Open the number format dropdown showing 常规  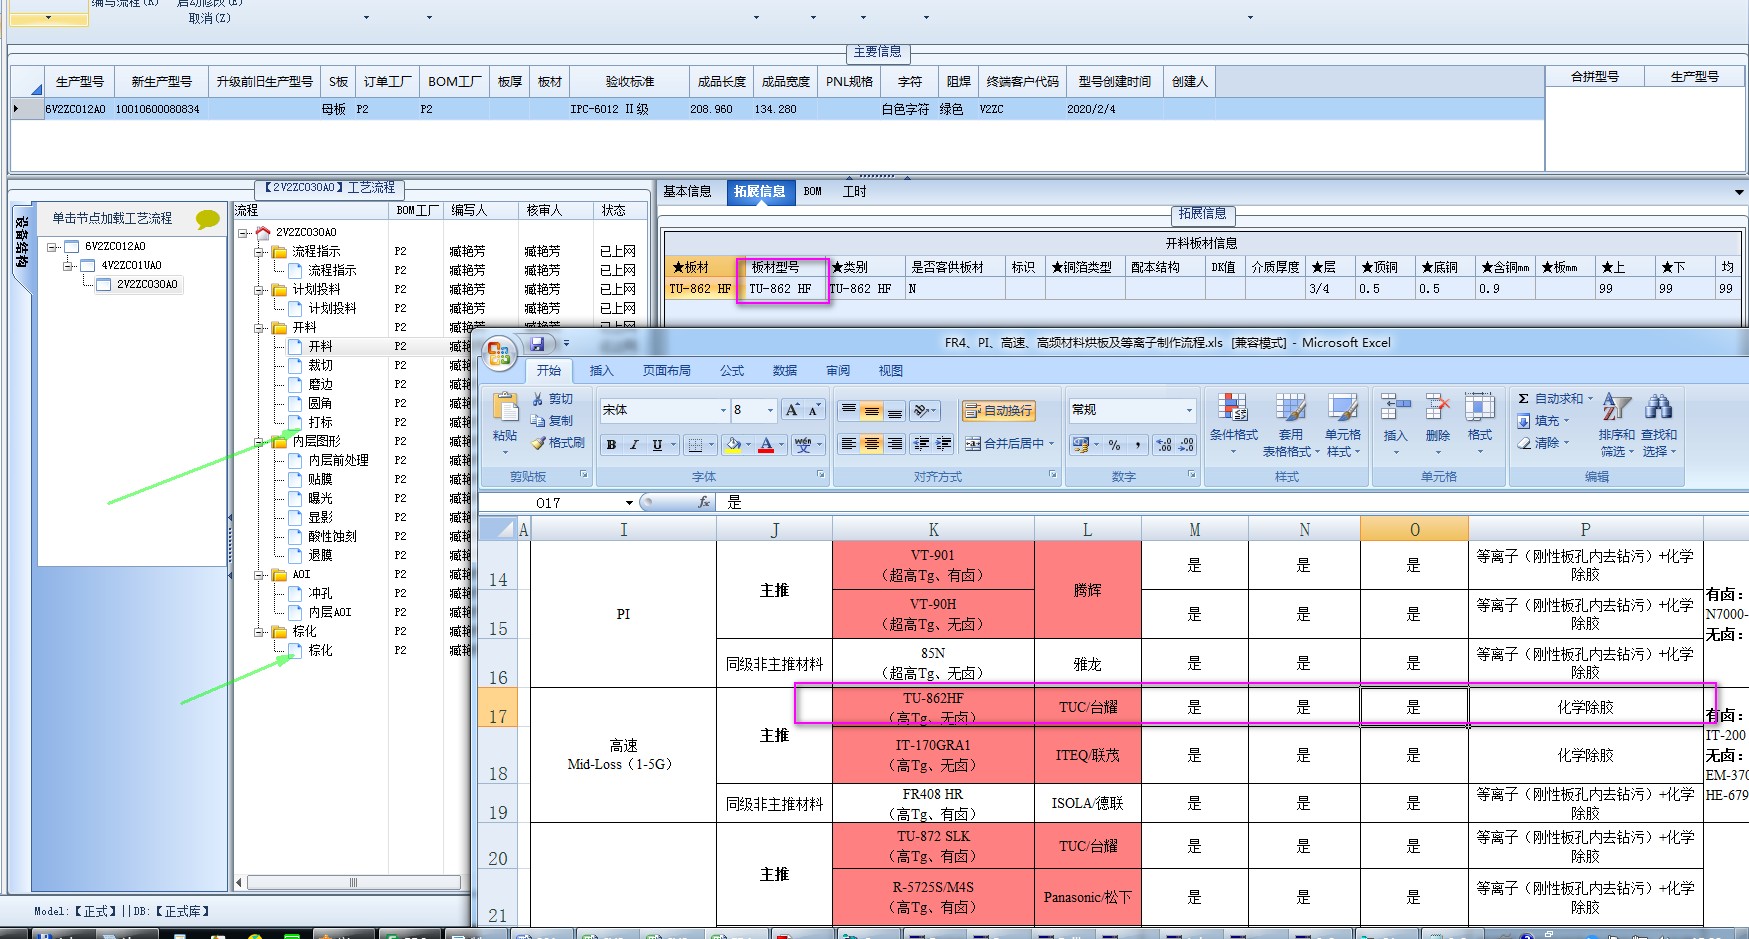pos(1189,410)
